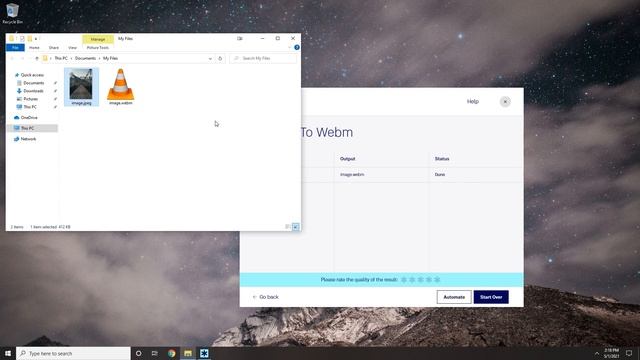The width and height of the screenshot is (640, 360).
Task: Open the taskbar clock and date
Action: coord(611,353)
